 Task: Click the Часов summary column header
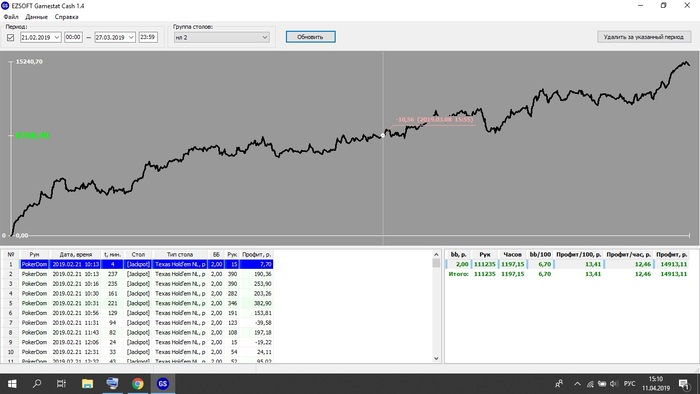pos(512,254)
